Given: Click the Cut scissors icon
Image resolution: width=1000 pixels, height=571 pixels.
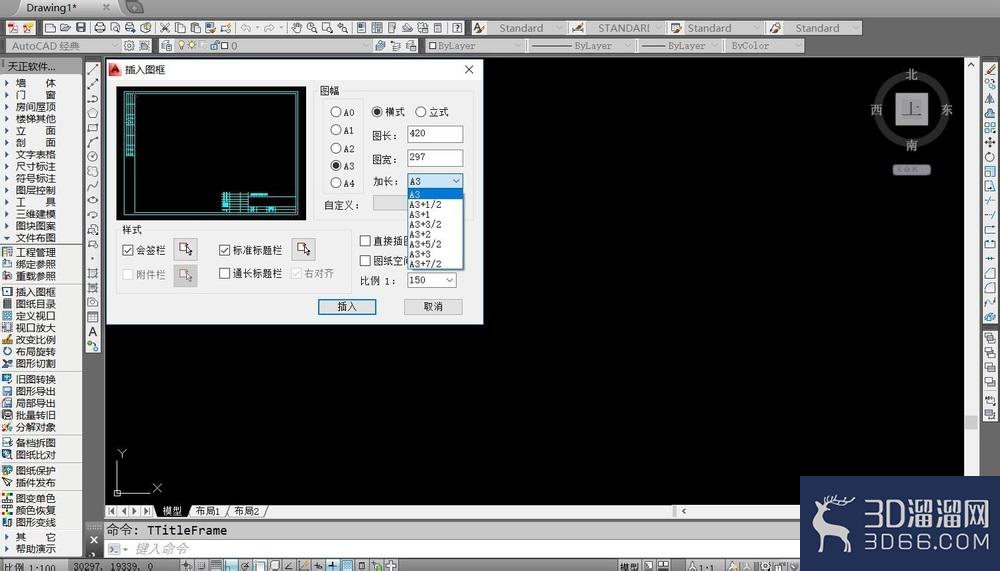Looking at the screenshot, I should pyautogui.click(x=165, y=28).
